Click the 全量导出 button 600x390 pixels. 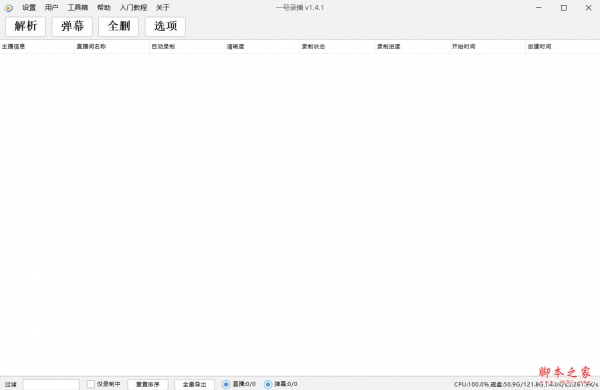click(194, 384)
